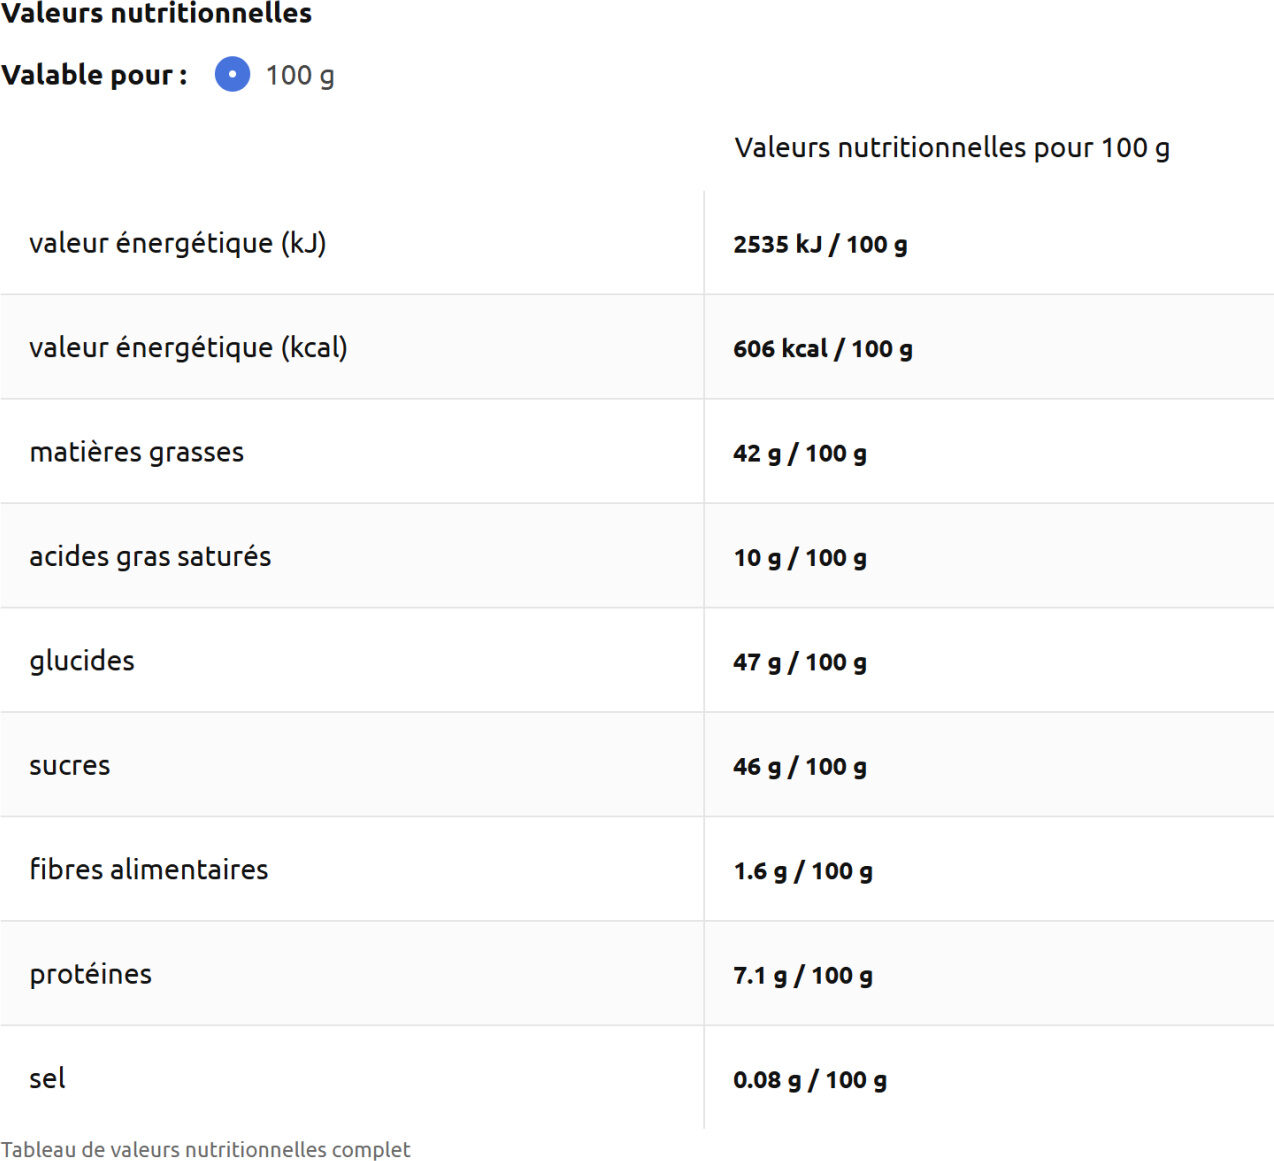Click the 'valeur énergétique (kcal)' row label
This screenshot has height=1161, width=1274.
(x=188, y=348)
